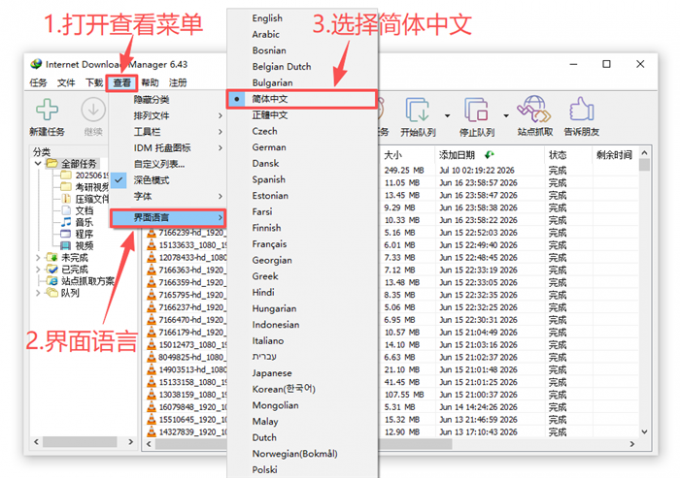Choose 正體中文 from the language list
This screenshot has width=680, height=478.
tap(302, 115)
